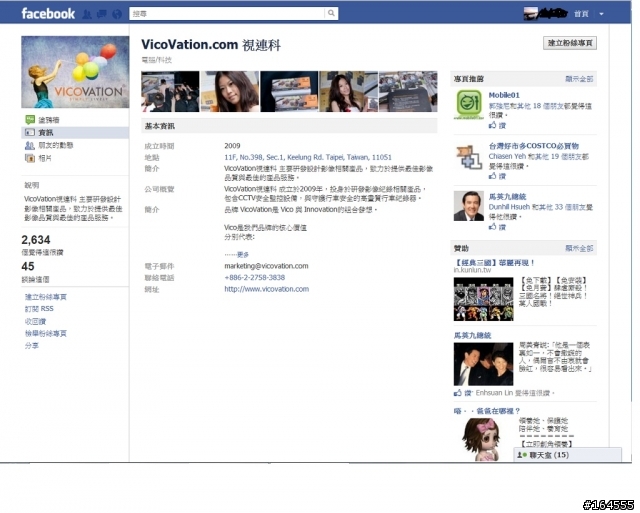Select the 朋友的動態 tab

click(56, 145)
